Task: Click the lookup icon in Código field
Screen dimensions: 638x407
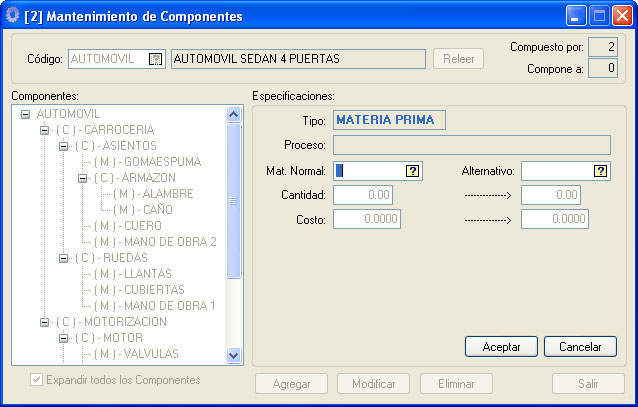Action: pos(155,59)
